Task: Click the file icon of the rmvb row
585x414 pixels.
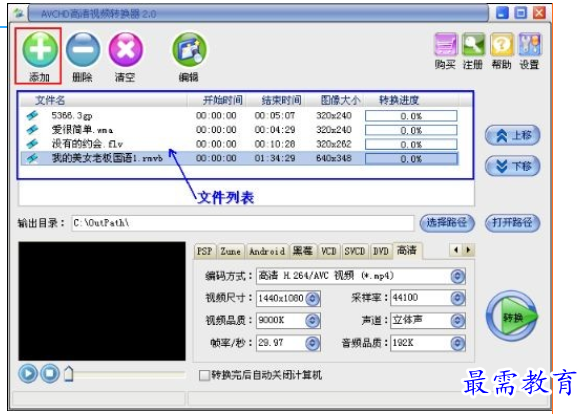Action: [32, 159]
